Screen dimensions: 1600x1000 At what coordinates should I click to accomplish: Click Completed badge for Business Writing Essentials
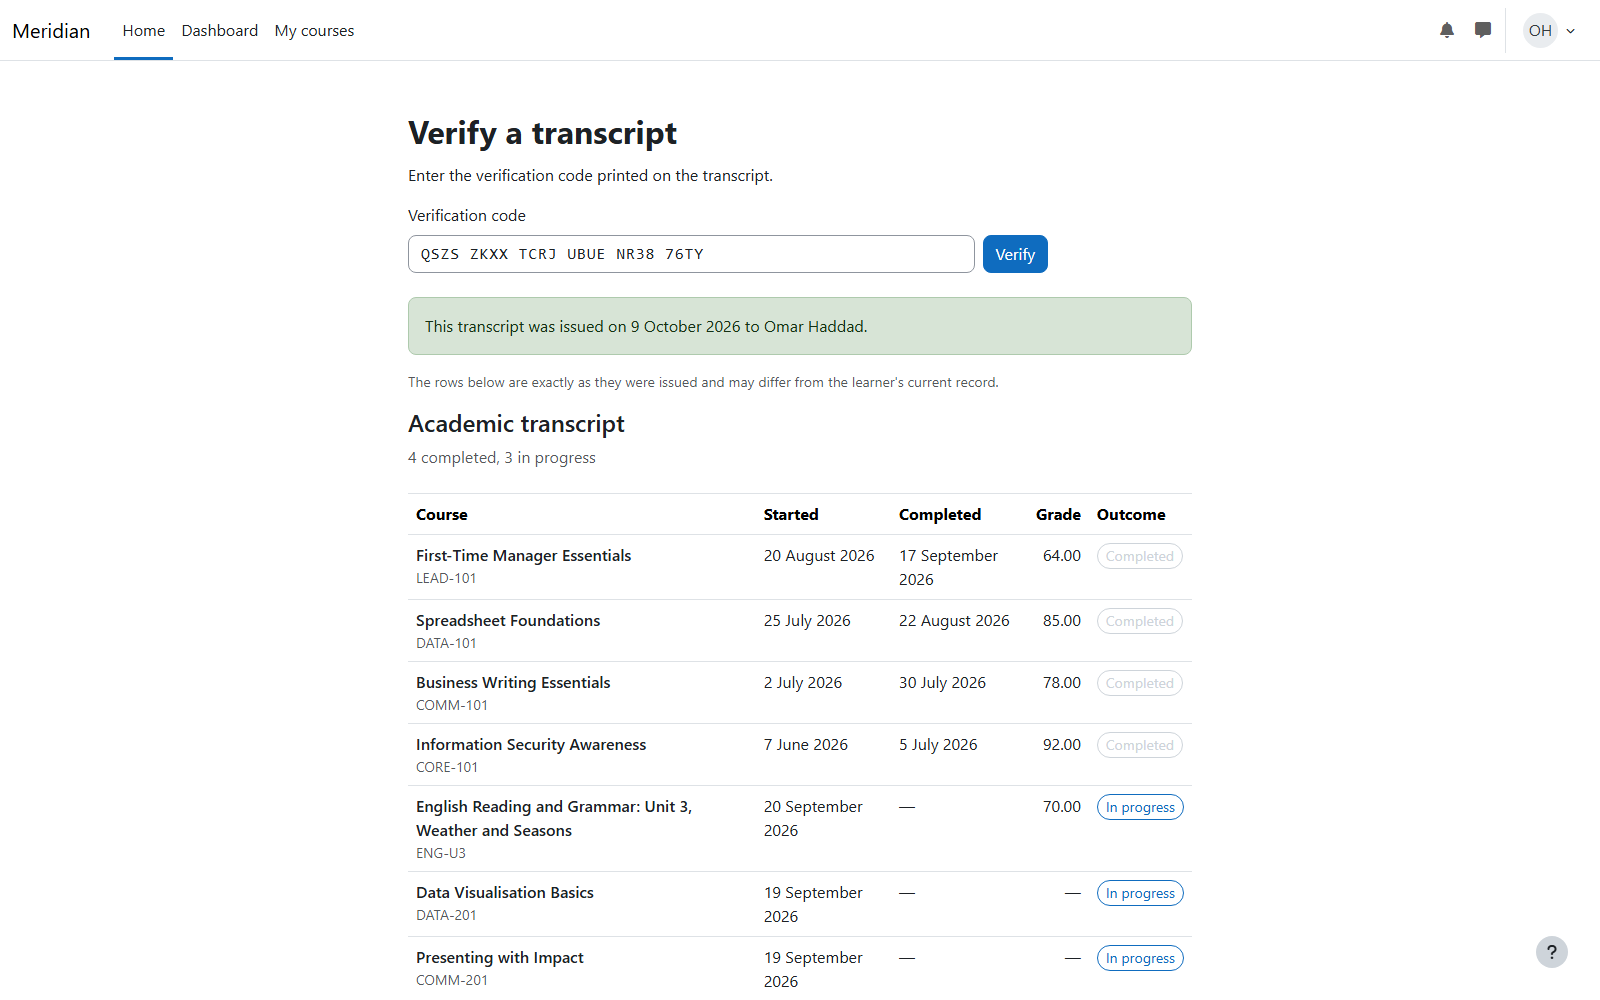(1140, 683)
